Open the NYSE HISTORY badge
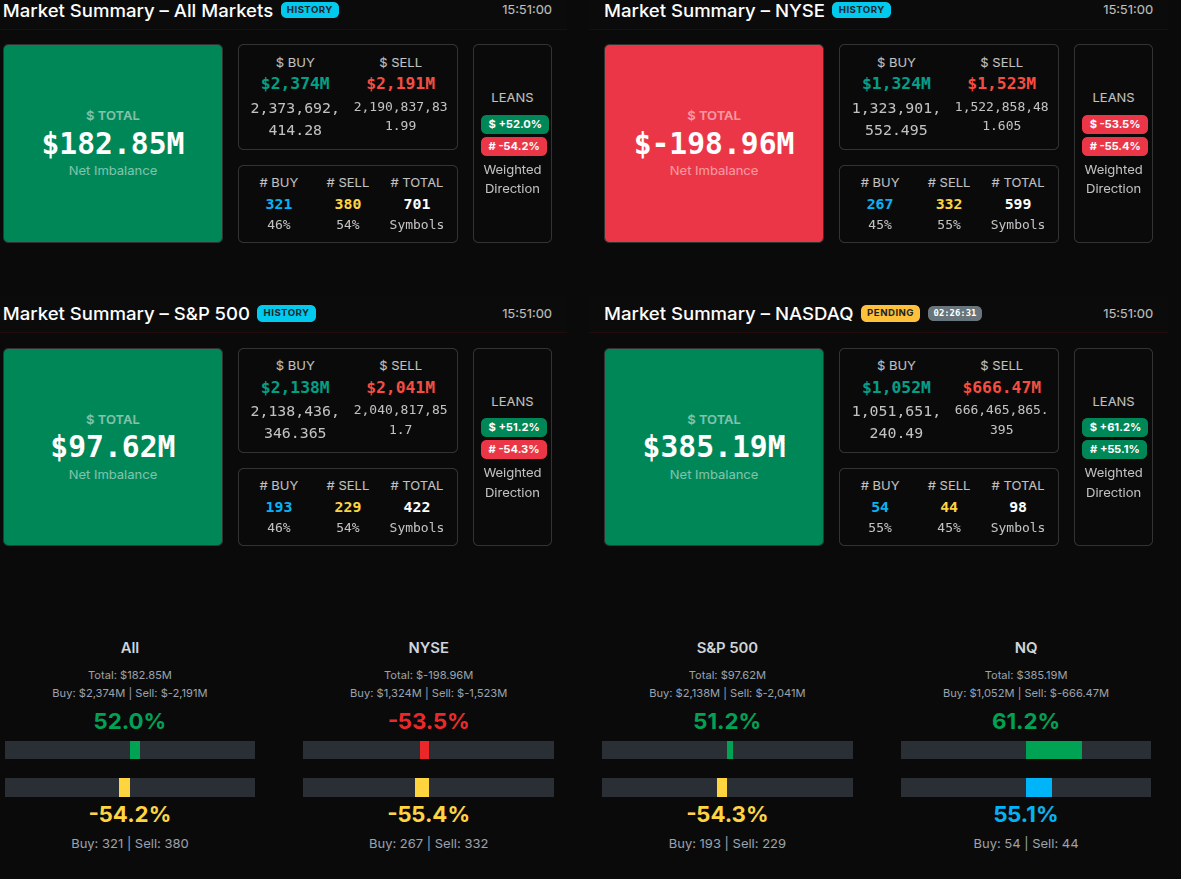The image size is (1181, 879). [x=861, y=10]
